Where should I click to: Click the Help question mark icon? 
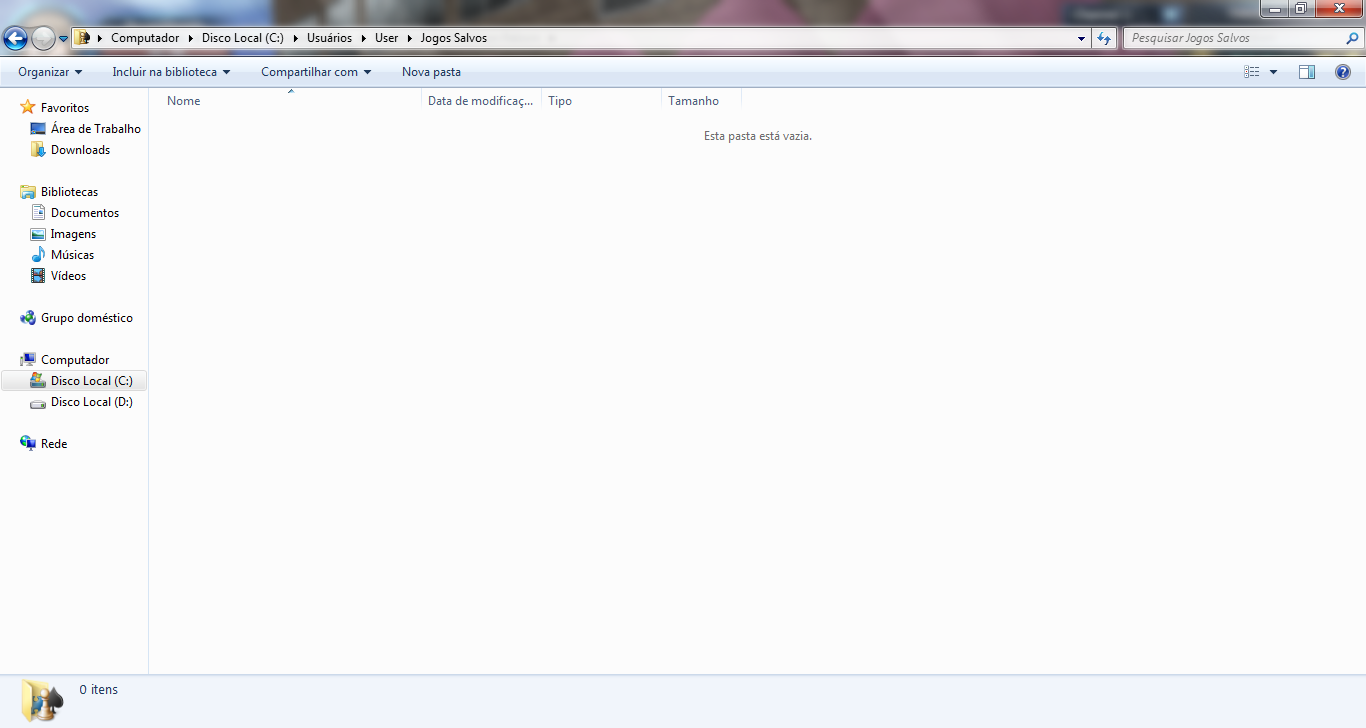point(1343,72)
